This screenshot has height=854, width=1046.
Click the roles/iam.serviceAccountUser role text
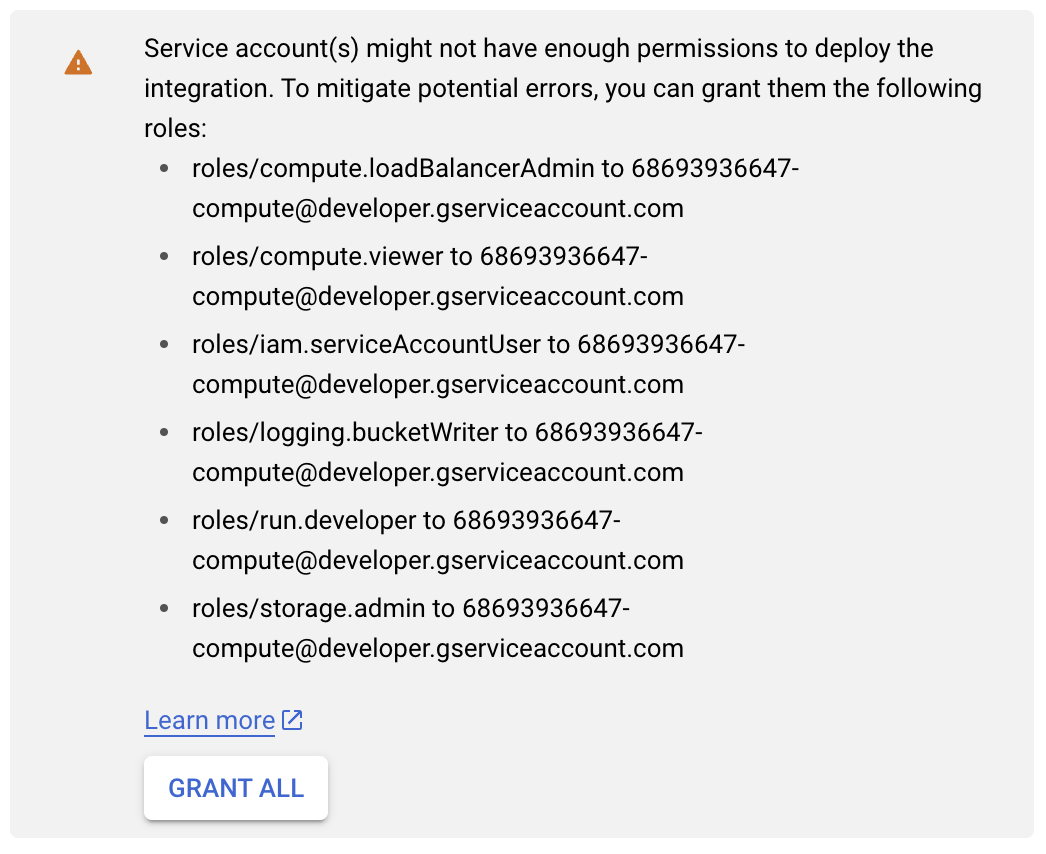[366, 344]
